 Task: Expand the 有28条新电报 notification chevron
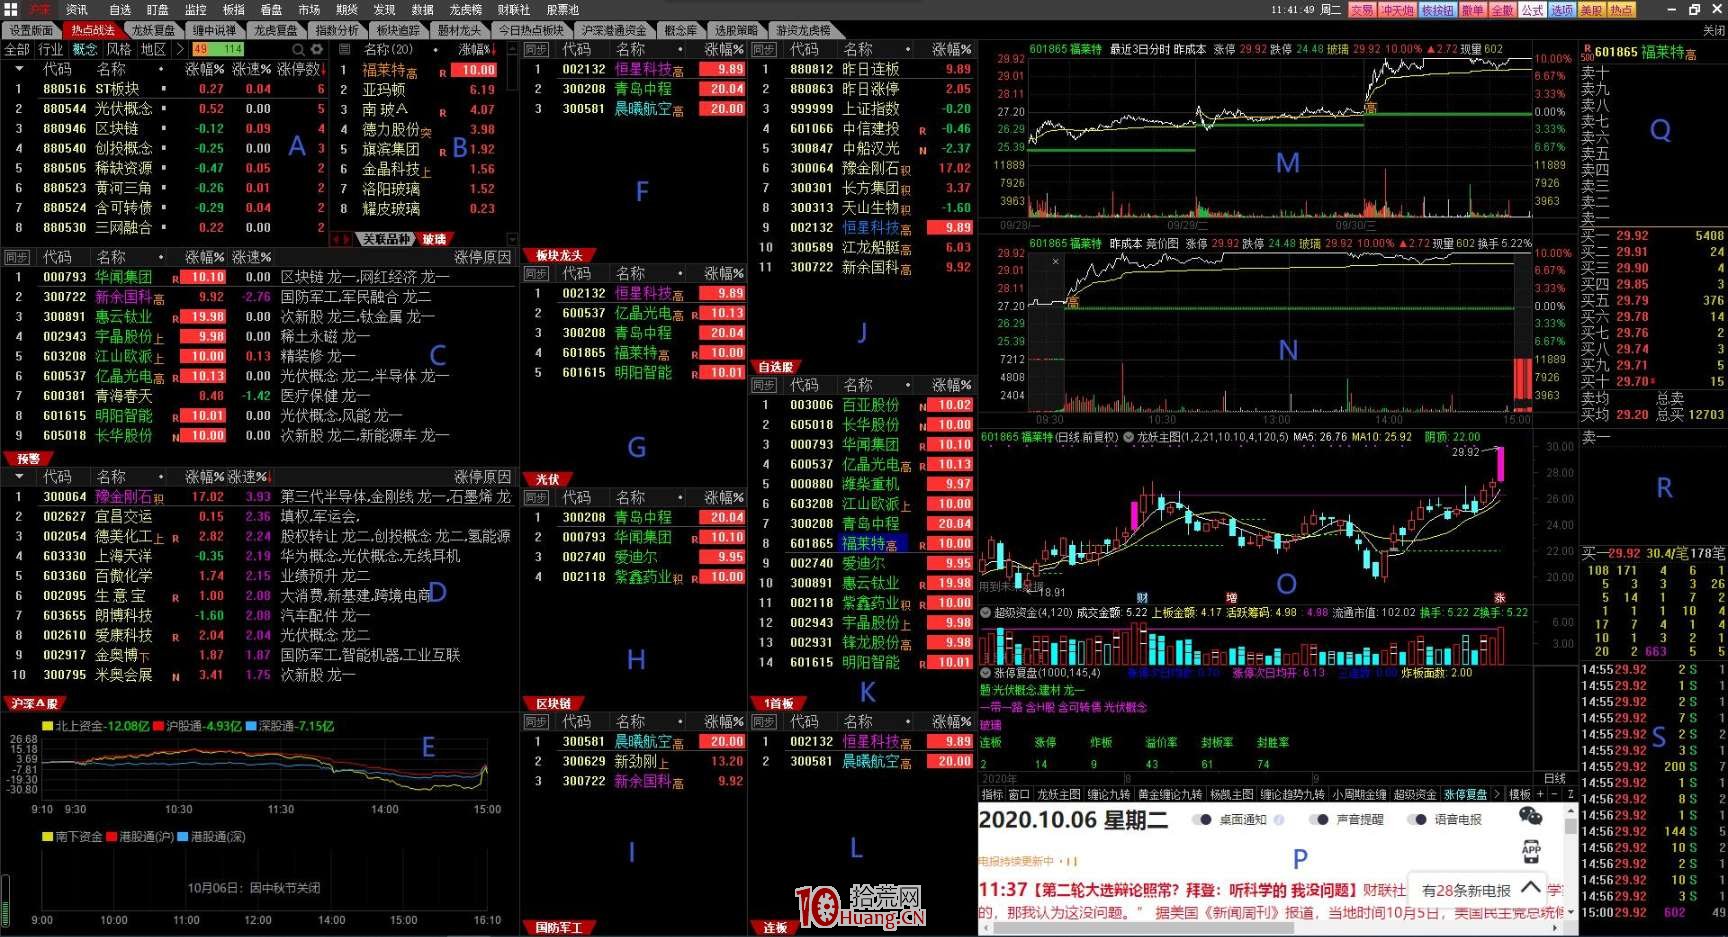(1530, 888)
